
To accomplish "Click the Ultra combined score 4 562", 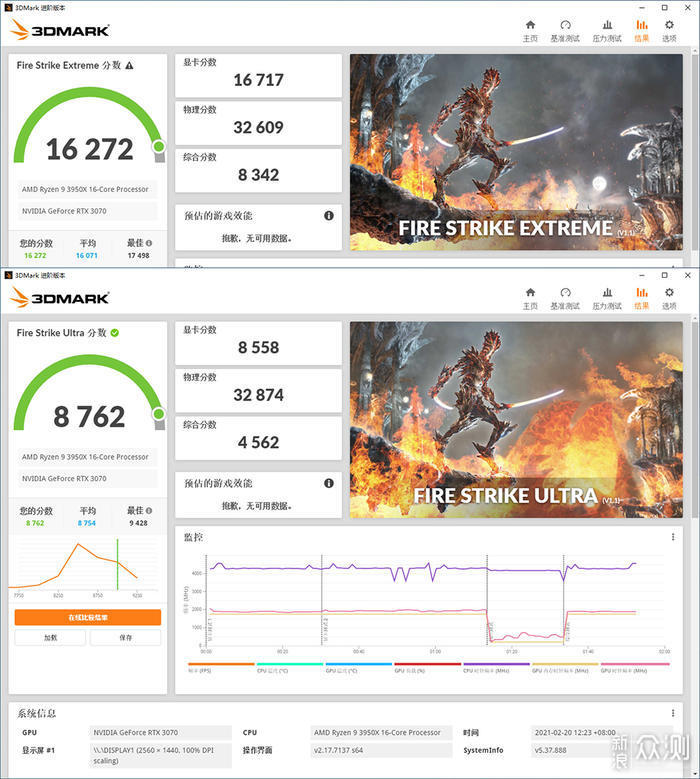I will coord(258,442).
